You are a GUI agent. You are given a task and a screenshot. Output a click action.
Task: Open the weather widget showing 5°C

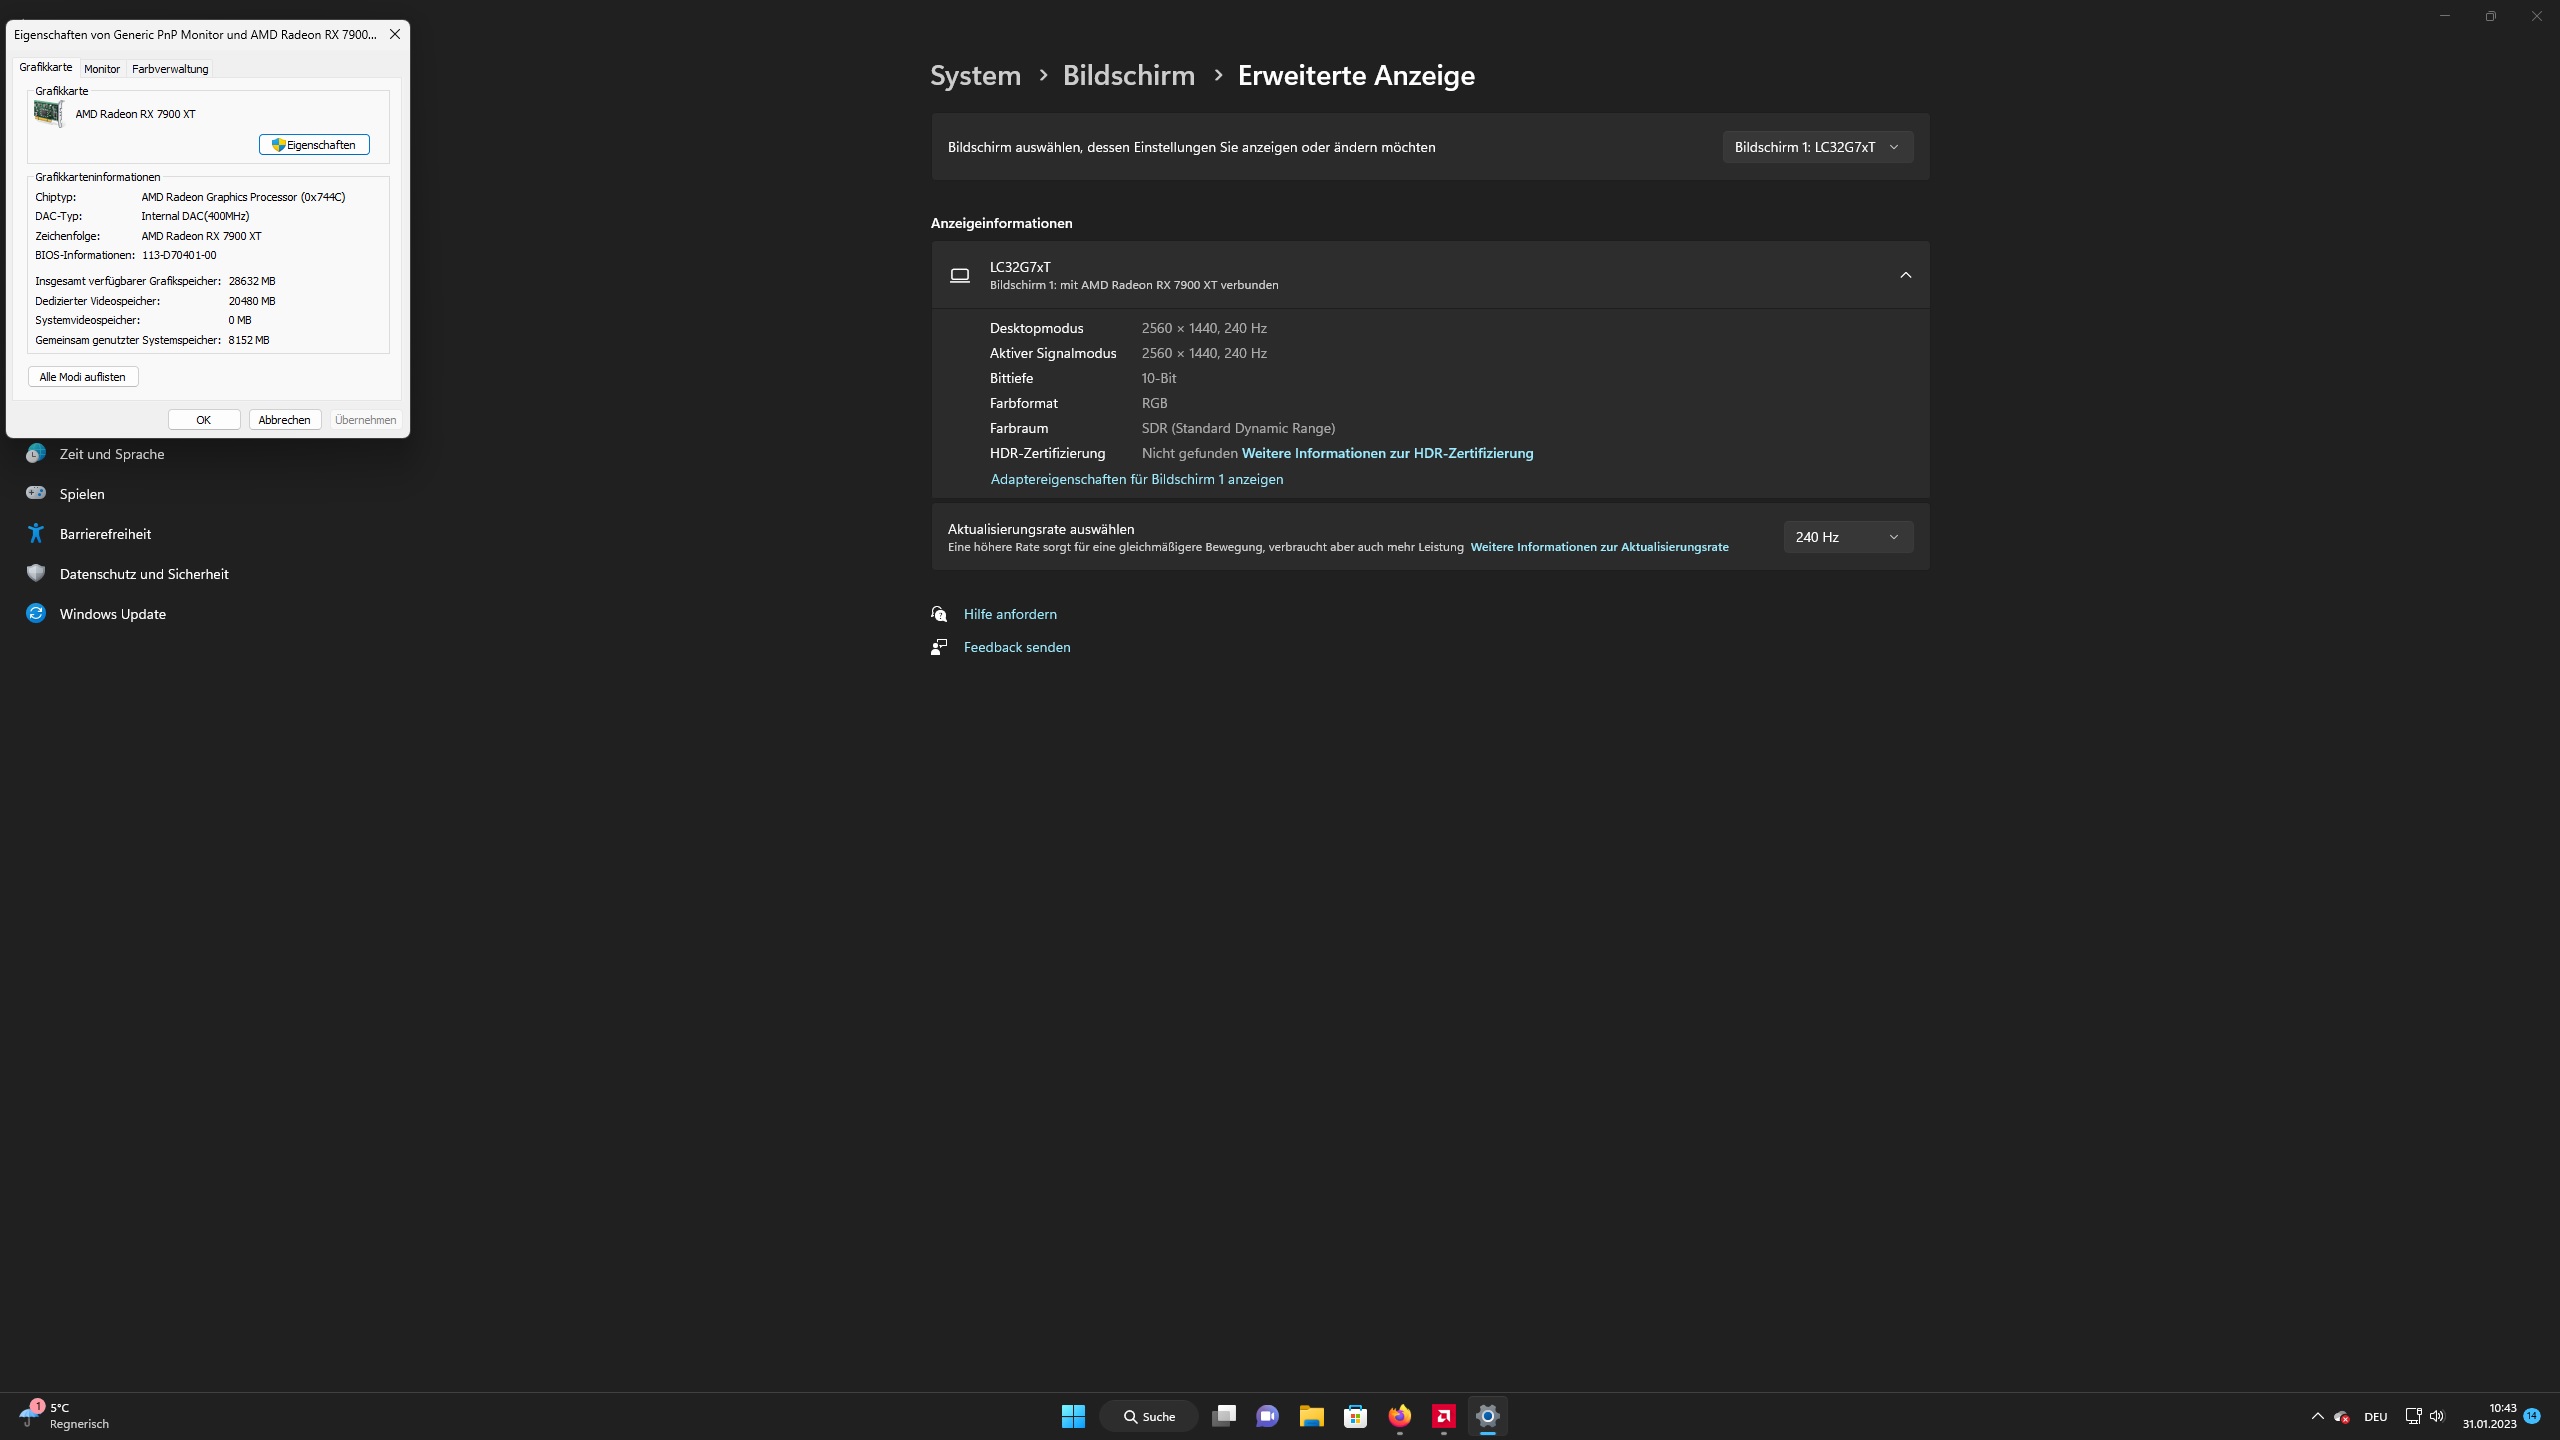(x=65, y=1416)
